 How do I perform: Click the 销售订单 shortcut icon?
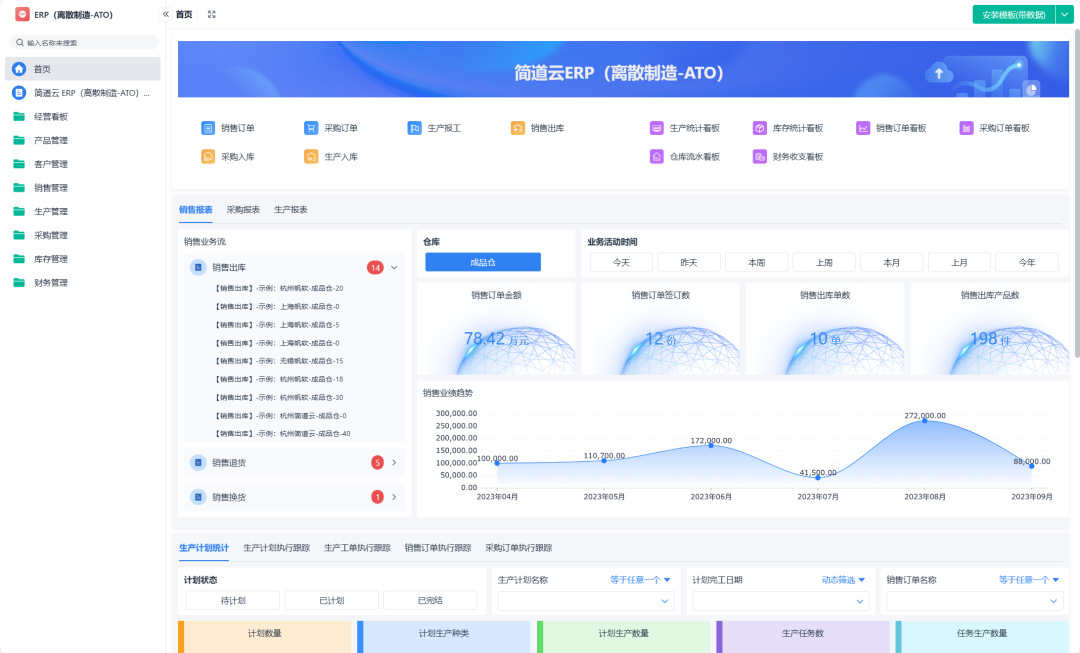208,128
